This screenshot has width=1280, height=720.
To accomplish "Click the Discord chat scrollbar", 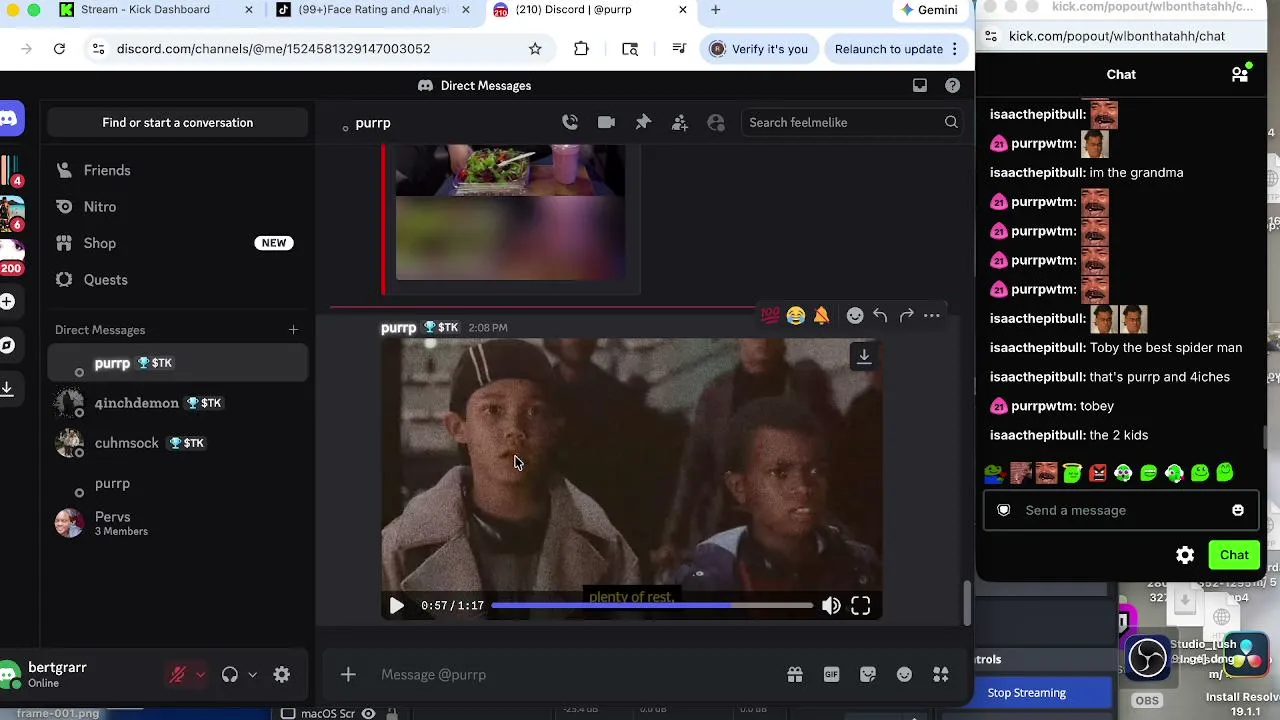I will [966, 603].
